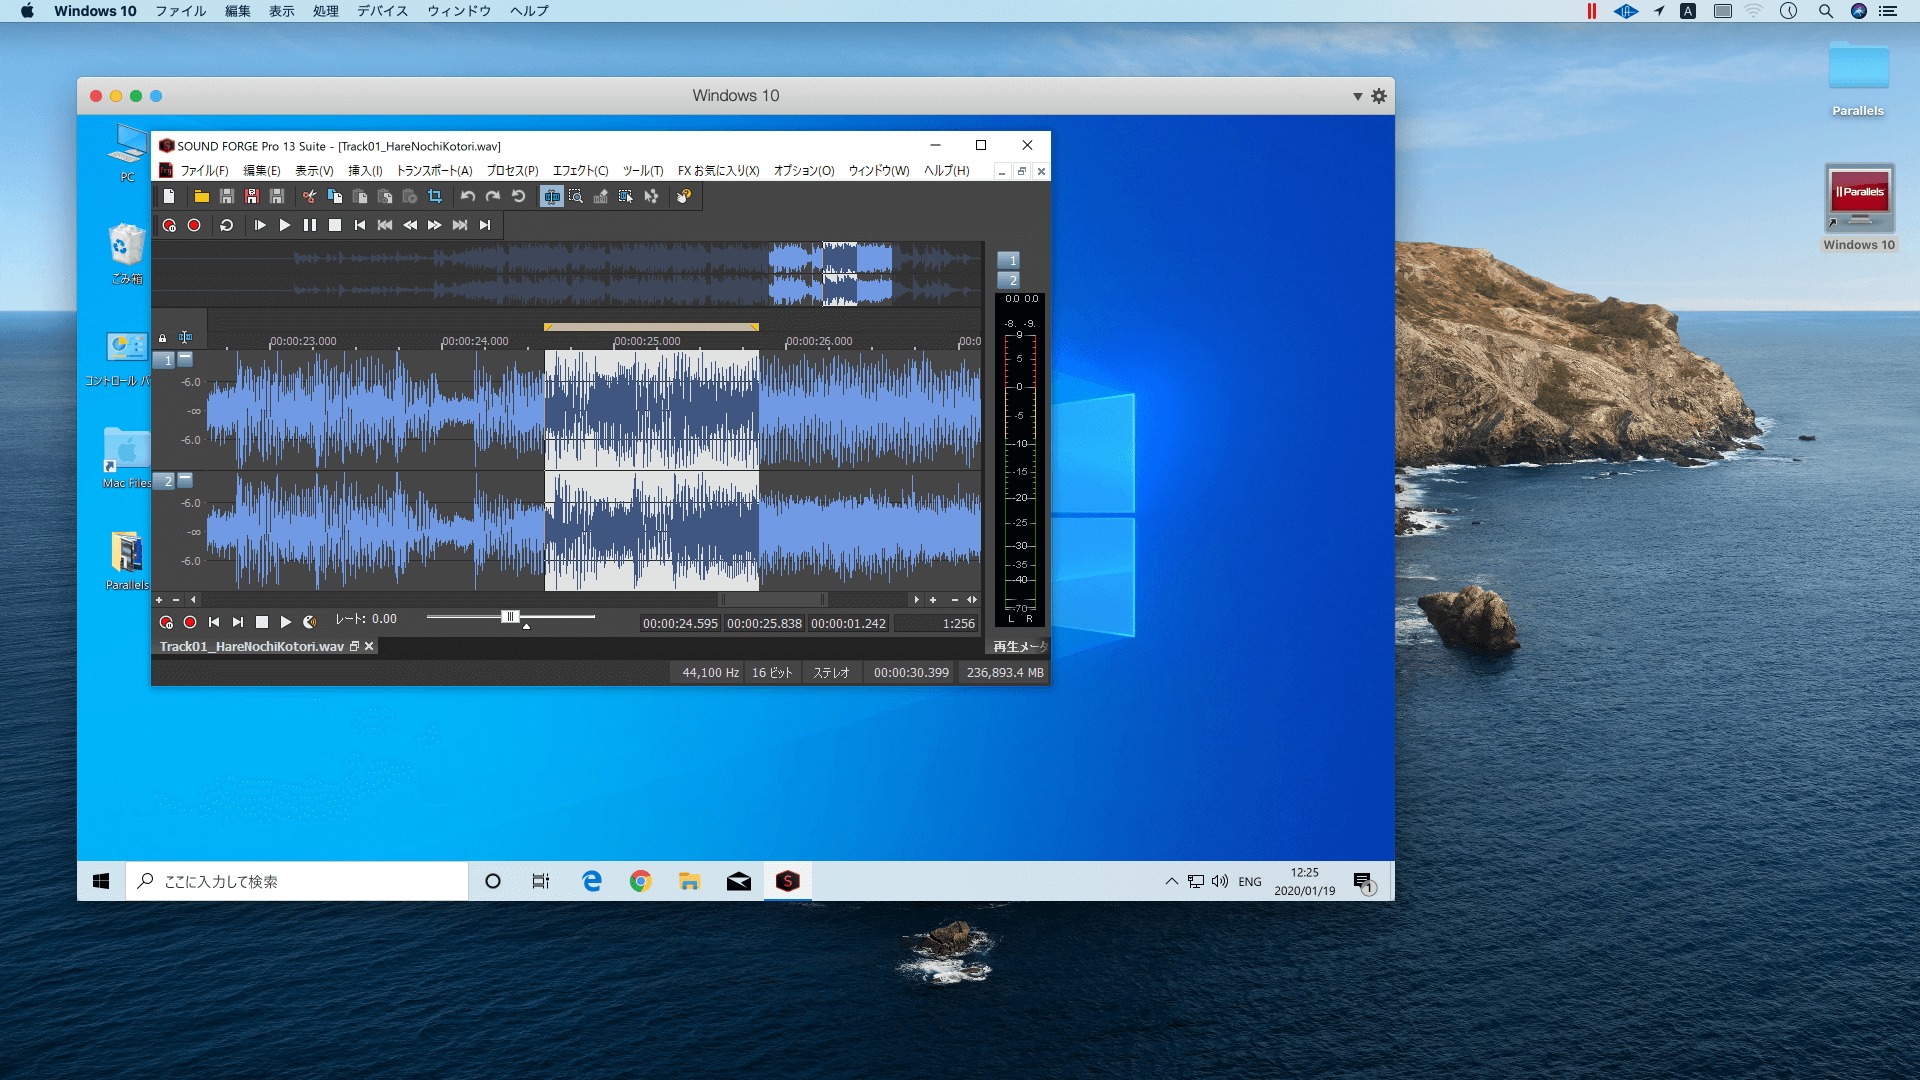The height and width of the screenshot is (1080, 1920).
Task: Select the Magnify tool
Action: tap(576, 197)
